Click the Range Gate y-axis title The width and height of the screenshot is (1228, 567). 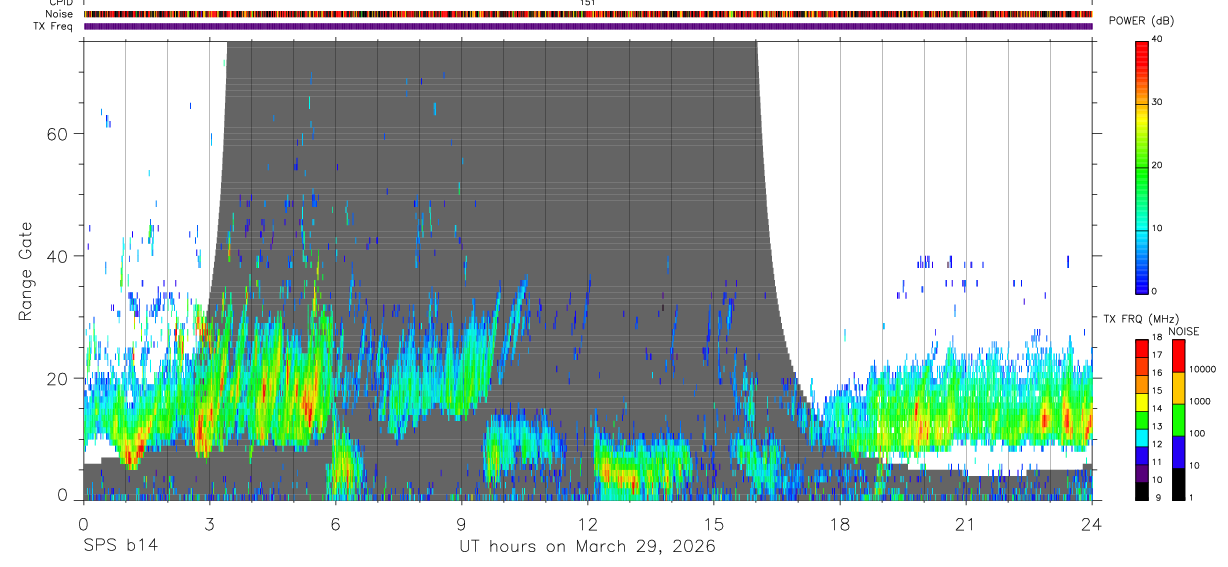click(24, 270)
